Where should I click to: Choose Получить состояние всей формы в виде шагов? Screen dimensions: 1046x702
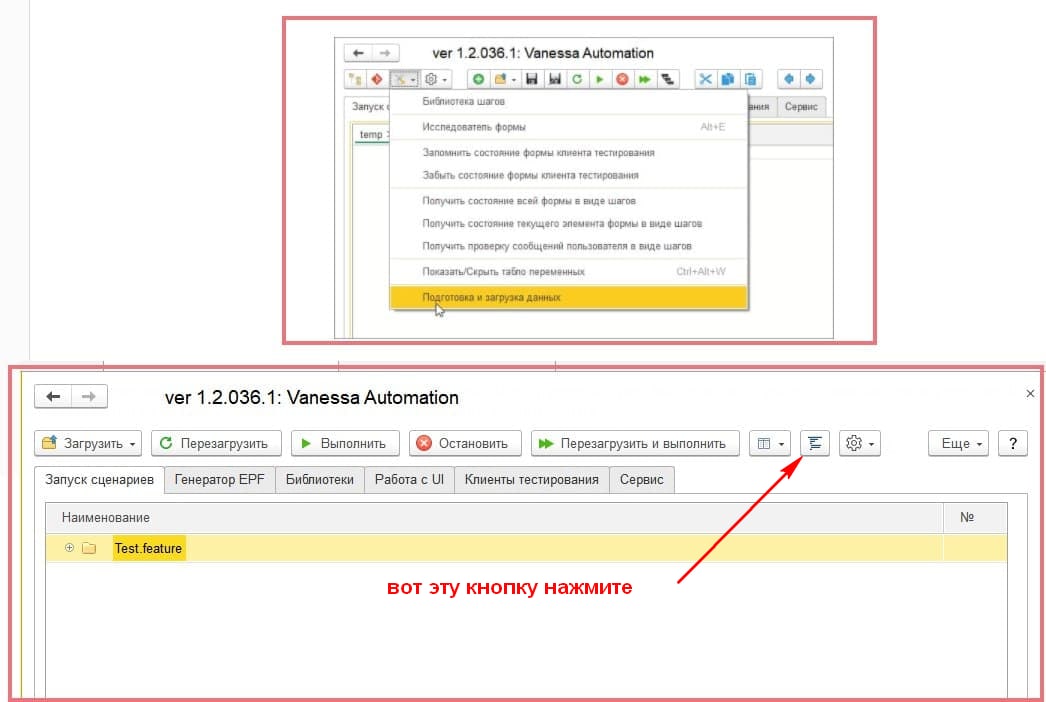[568, 201]
